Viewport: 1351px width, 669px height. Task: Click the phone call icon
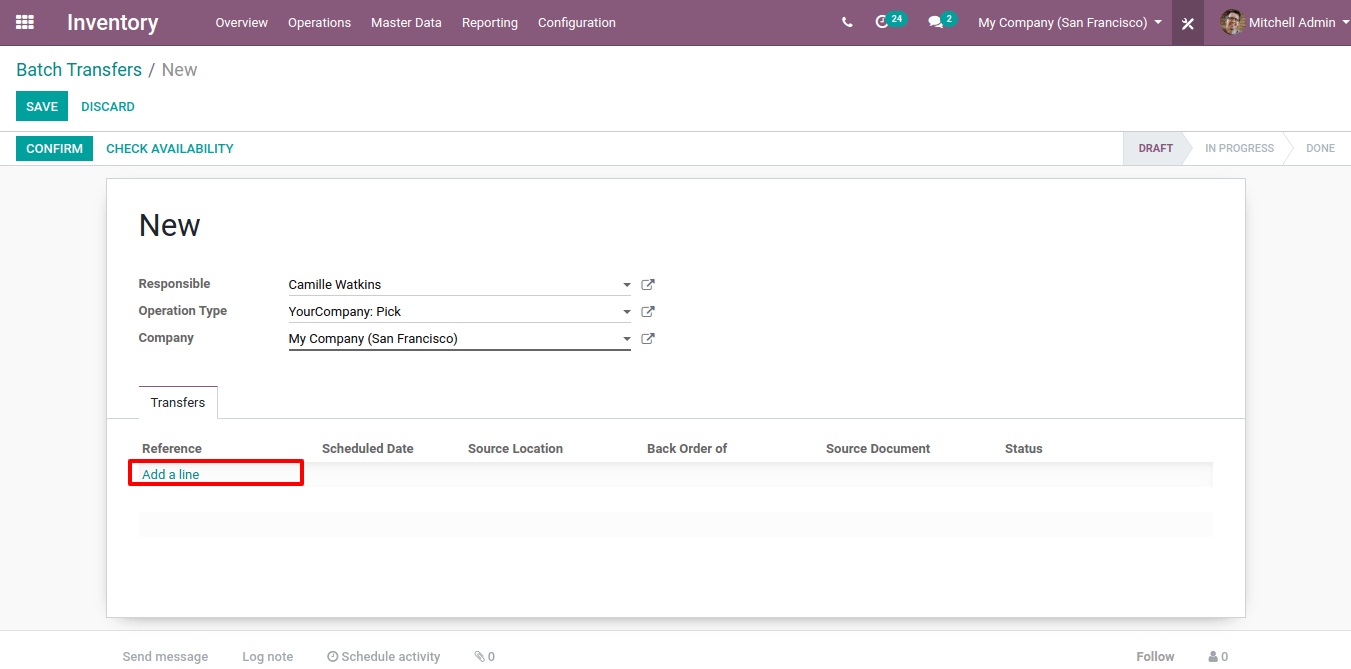[847, 22]
